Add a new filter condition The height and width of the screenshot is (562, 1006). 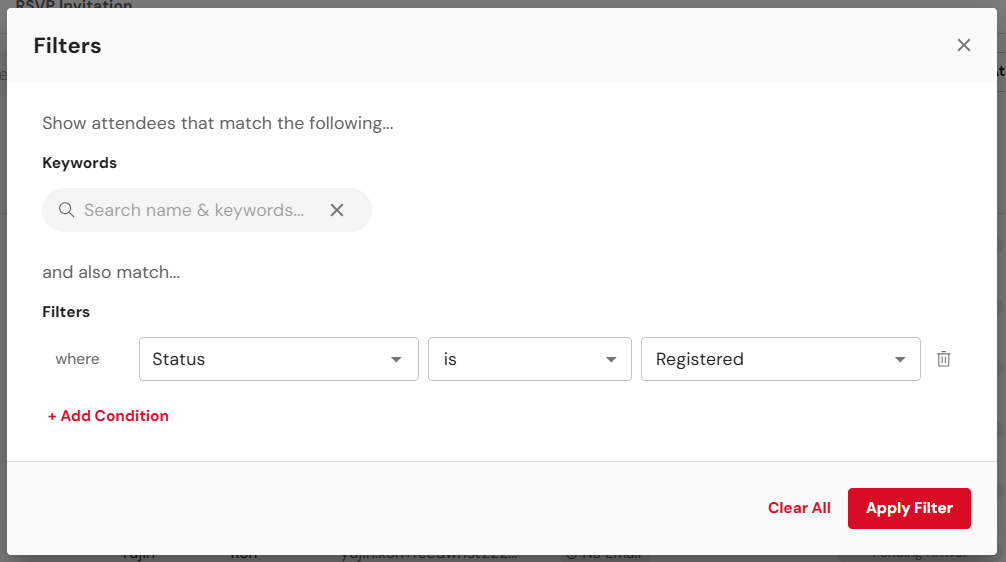(108, 416)
